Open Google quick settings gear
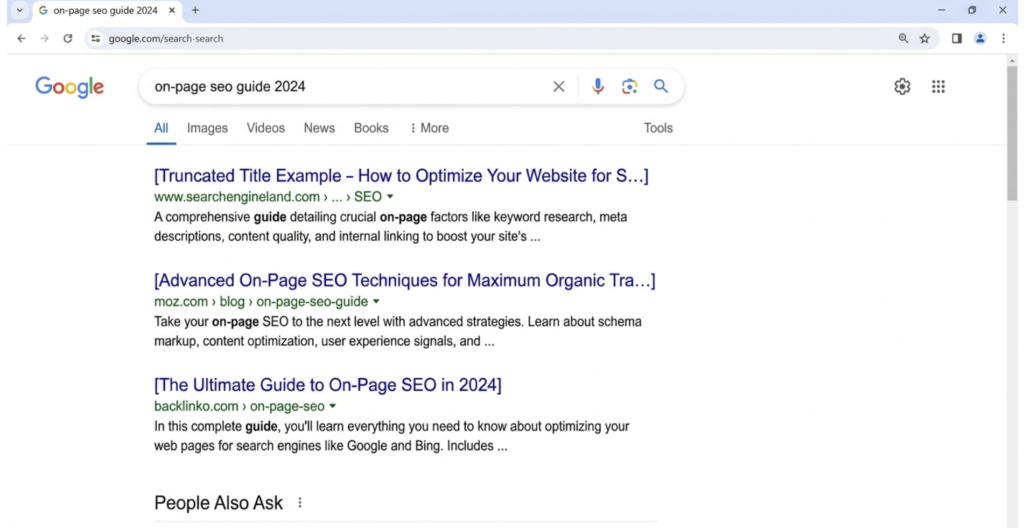 pos(902,86)
